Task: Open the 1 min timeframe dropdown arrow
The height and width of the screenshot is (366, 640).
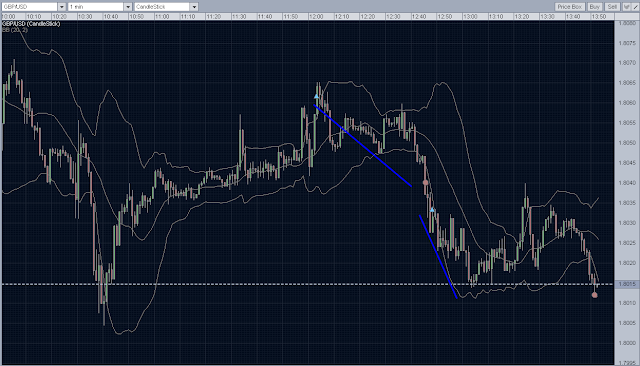Action: click(128, 7)
